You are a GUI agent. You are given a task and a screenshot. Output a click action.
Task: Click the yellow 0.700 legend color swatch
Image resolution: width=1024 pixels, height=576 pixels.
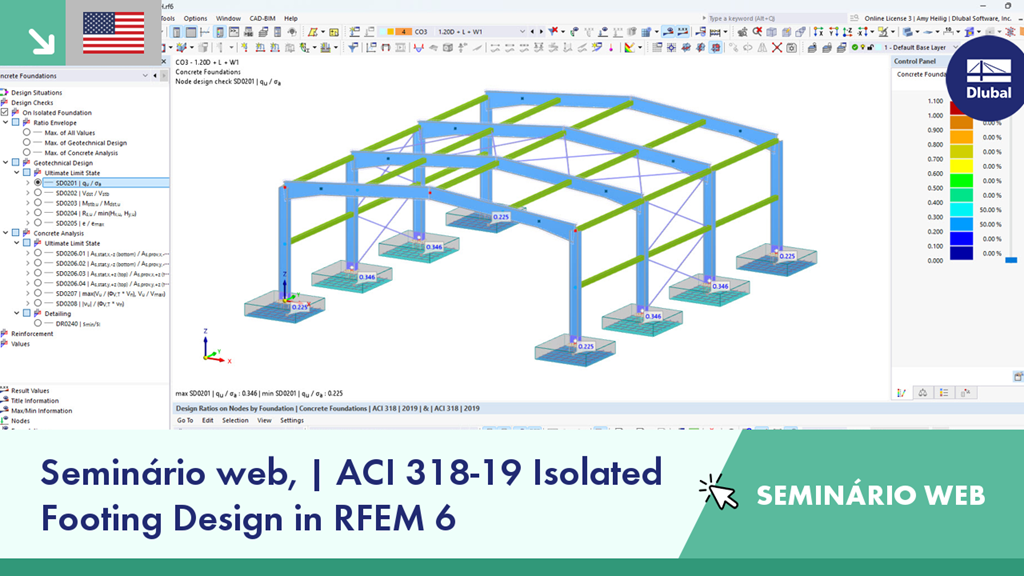(x=961, y=166)
